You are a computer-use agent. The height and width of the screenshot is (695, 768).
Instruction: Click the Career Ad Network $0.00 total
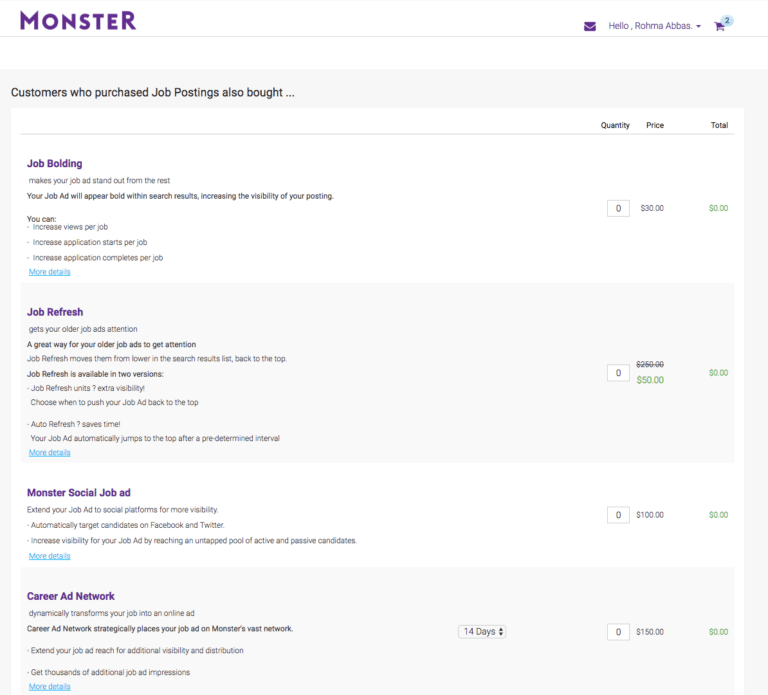coord(719,632)
